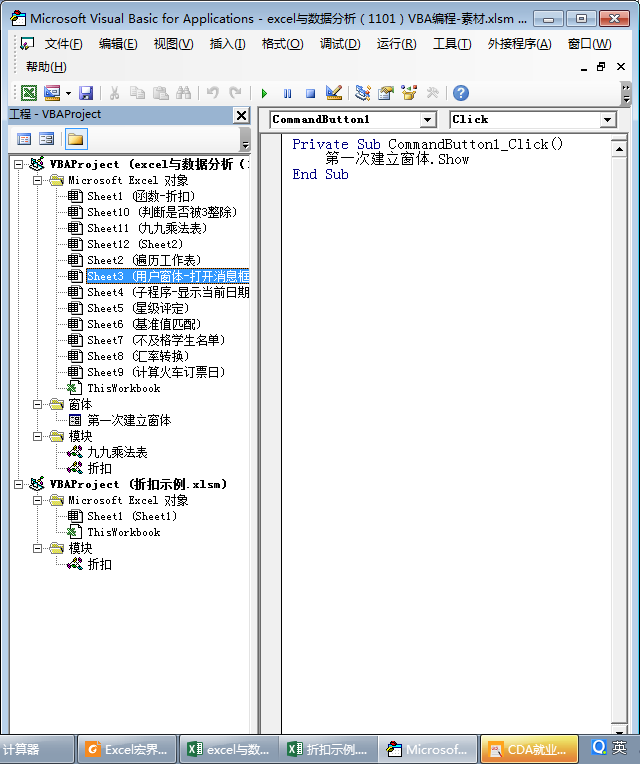
Task: Click in the code line 第一次建立窗体.Show
Action: coord(397,159)
